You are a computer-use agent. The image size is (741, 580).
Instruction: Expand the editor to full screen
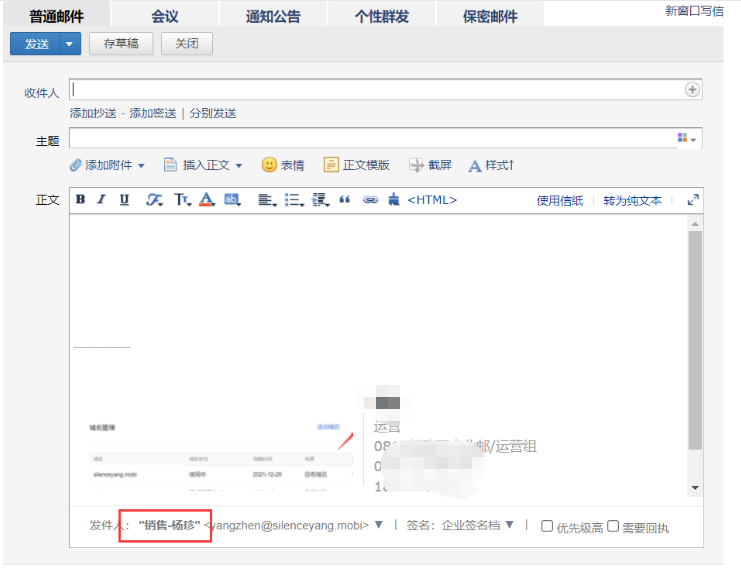[x=692, y=200]
